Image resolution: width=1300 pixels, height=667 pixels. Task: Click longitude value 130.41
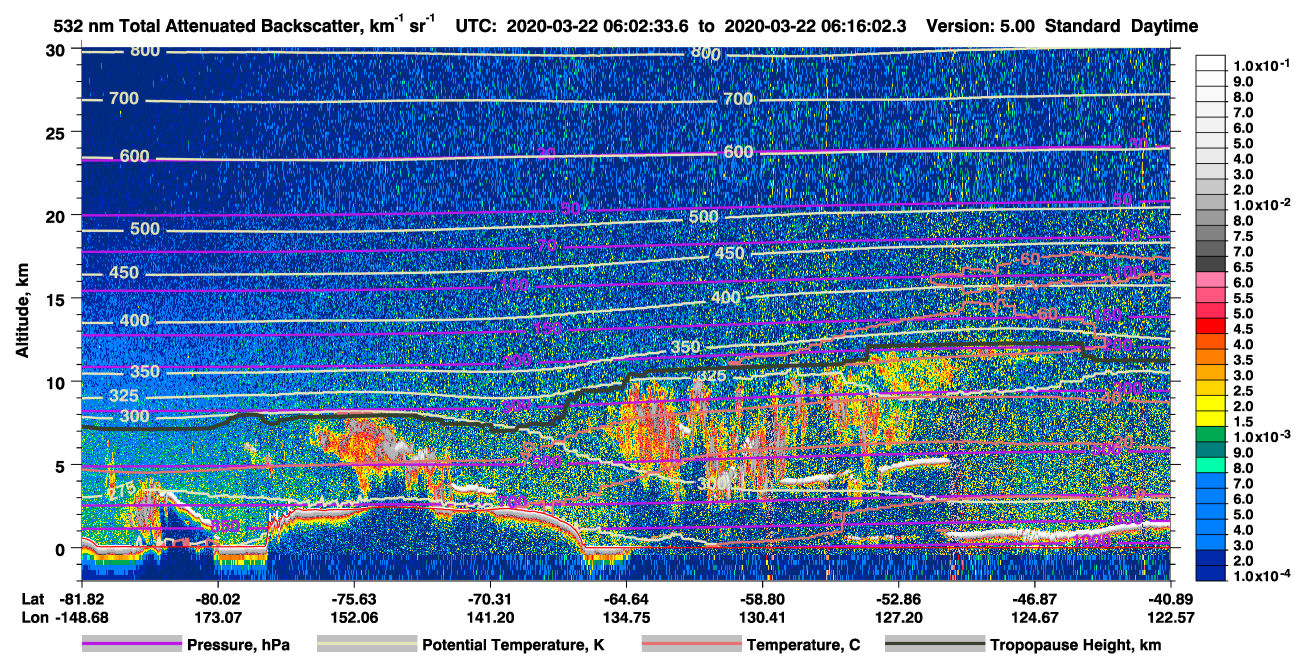pyautogui.click(x=763, y=616)
